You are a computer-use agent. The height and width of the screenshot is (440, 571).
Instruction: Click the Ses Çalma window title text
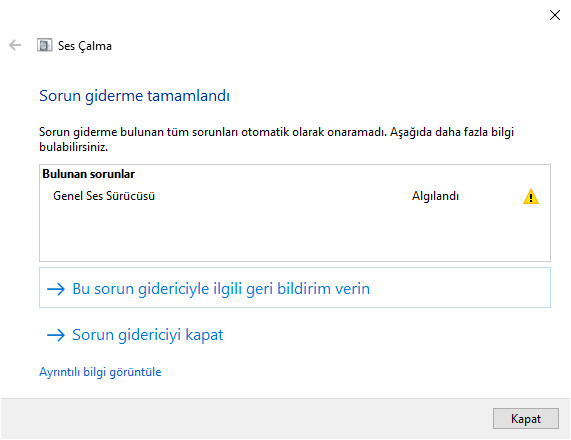84,46
